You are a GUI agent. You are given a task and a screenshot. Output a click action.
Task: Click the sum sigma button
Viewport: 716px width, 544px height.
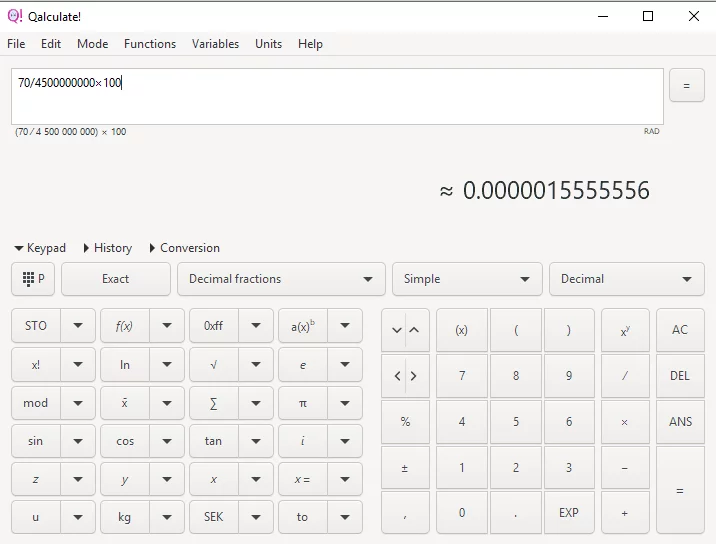coord(213,403)
